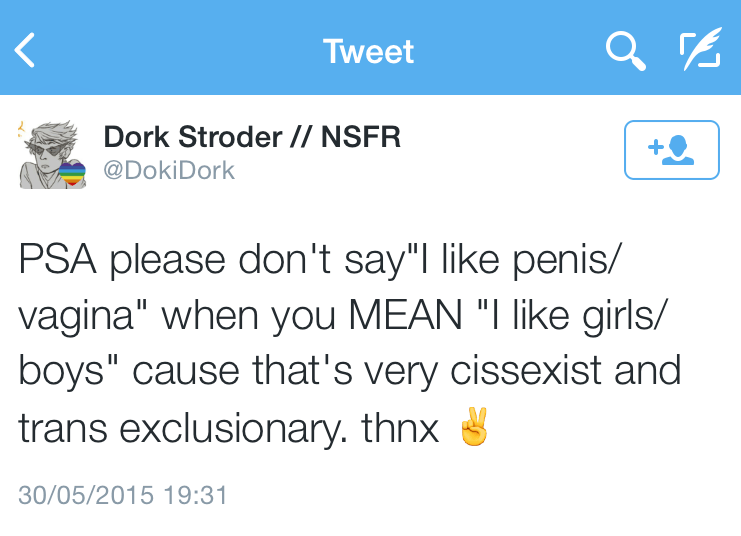The width and height of the screenshot is (741, 536).
Task: Tap the 30/05/2015 19:31 timestamp
Action: pyautogui.click(x=123, y=495)
